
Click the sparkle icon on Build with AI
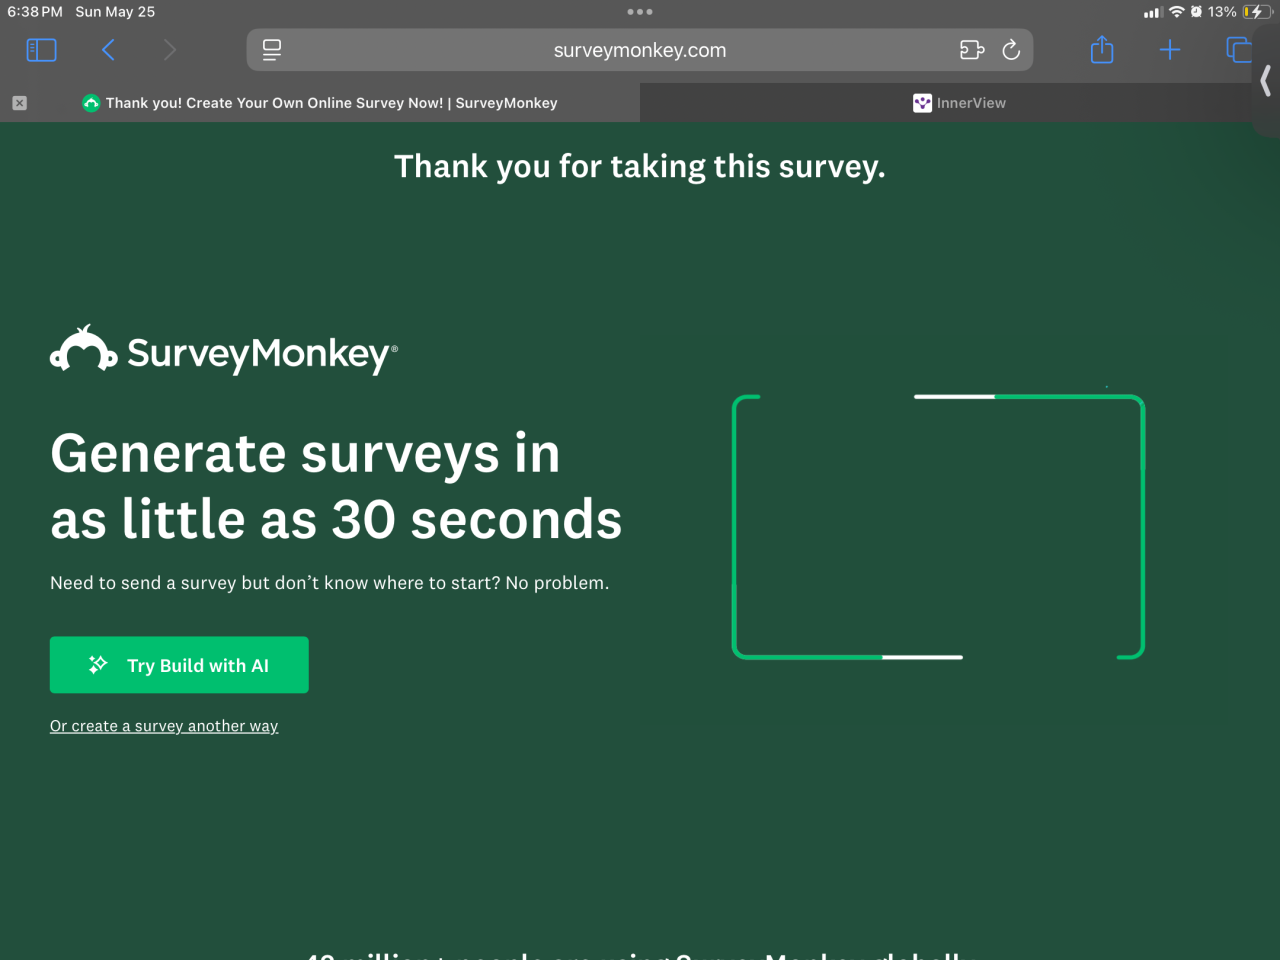[98, 665]
